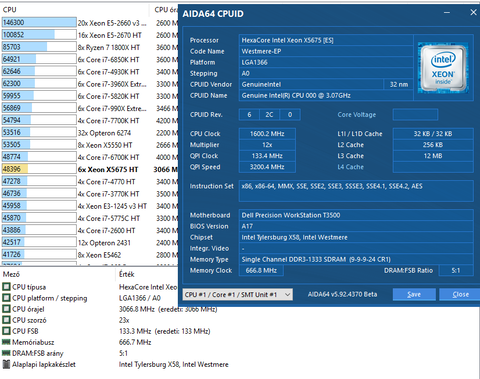Click the CPU platform / stepping icon
This screenshot has width=480, height=379.
[x=6, y=298]
